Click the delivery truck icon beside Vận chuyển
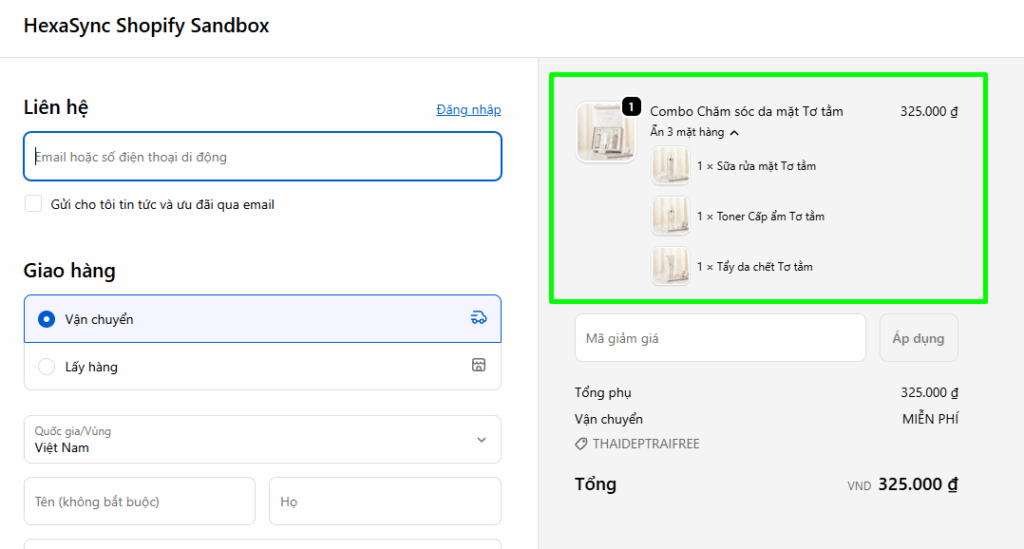The image size is (1024, 549). (478, 318)
